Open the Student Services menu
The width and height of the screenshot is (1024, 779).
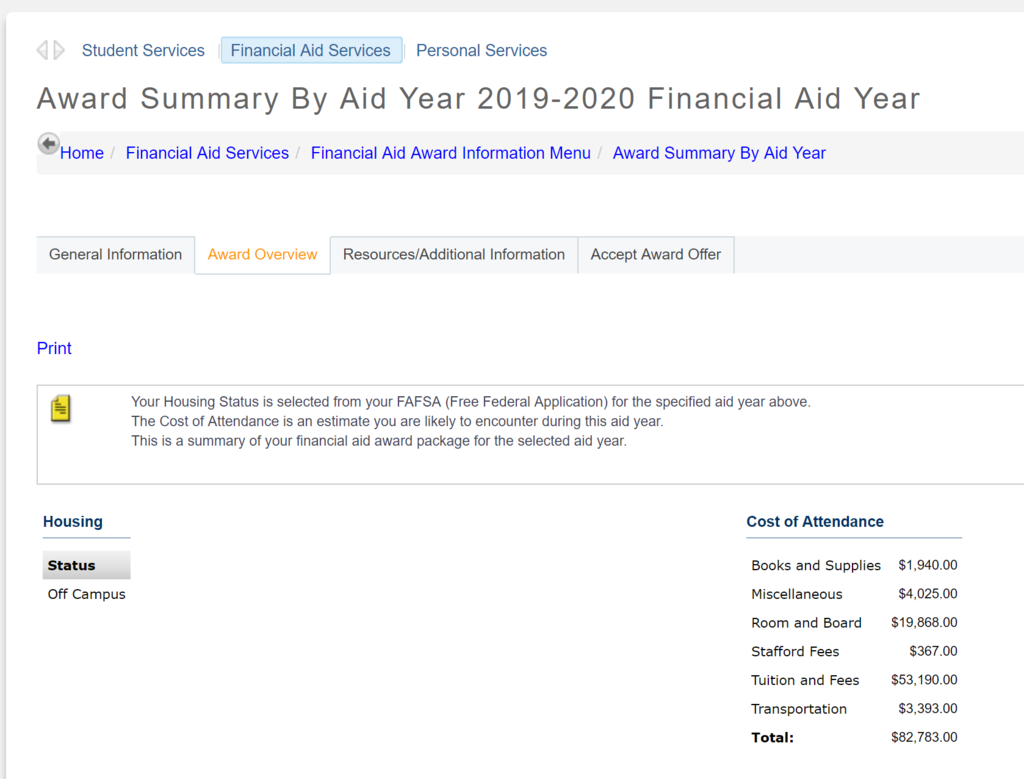[143, 50]
